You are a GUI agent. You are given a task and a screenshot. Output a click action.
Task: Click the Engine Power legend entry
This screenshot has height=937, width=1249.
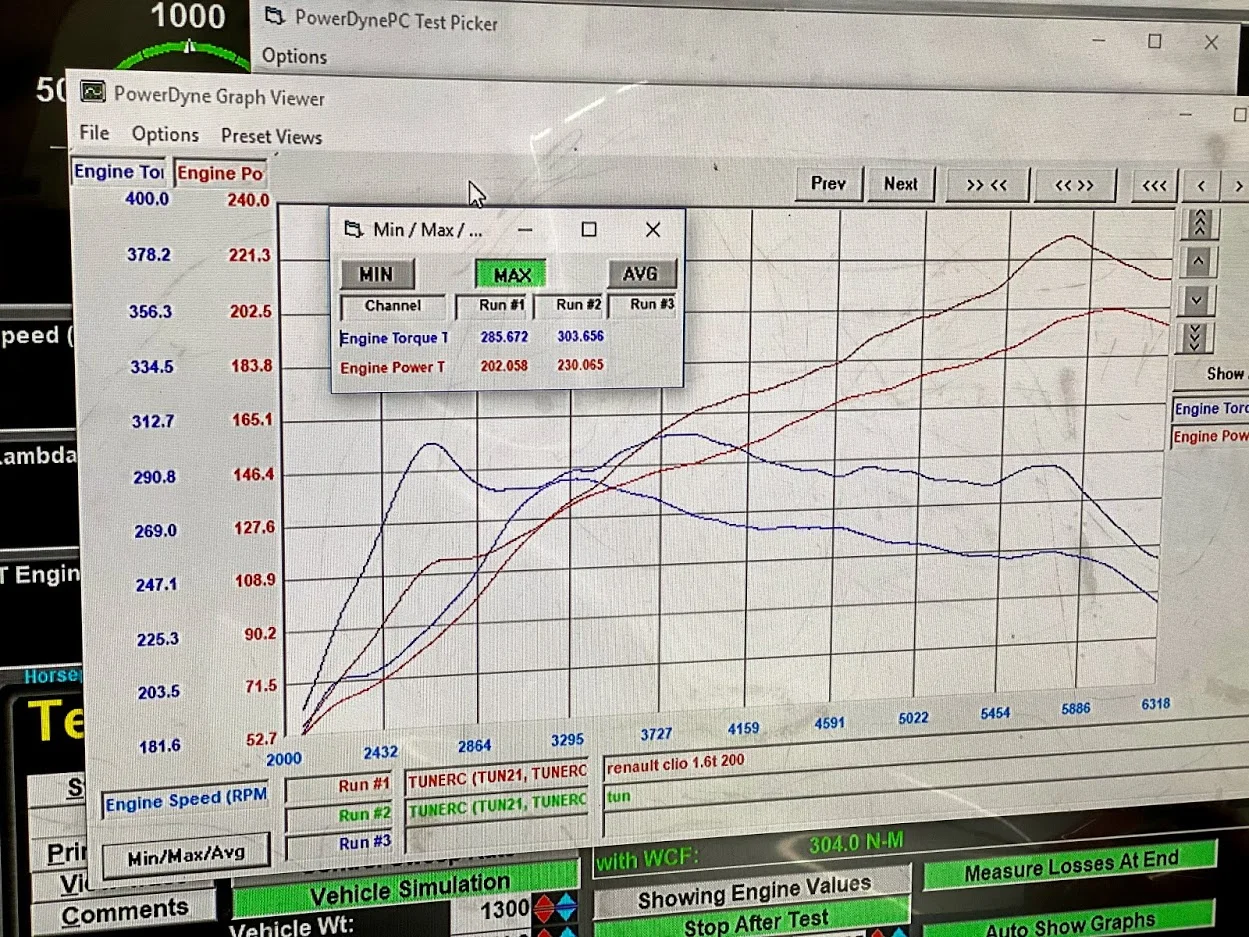[1210, 437]
